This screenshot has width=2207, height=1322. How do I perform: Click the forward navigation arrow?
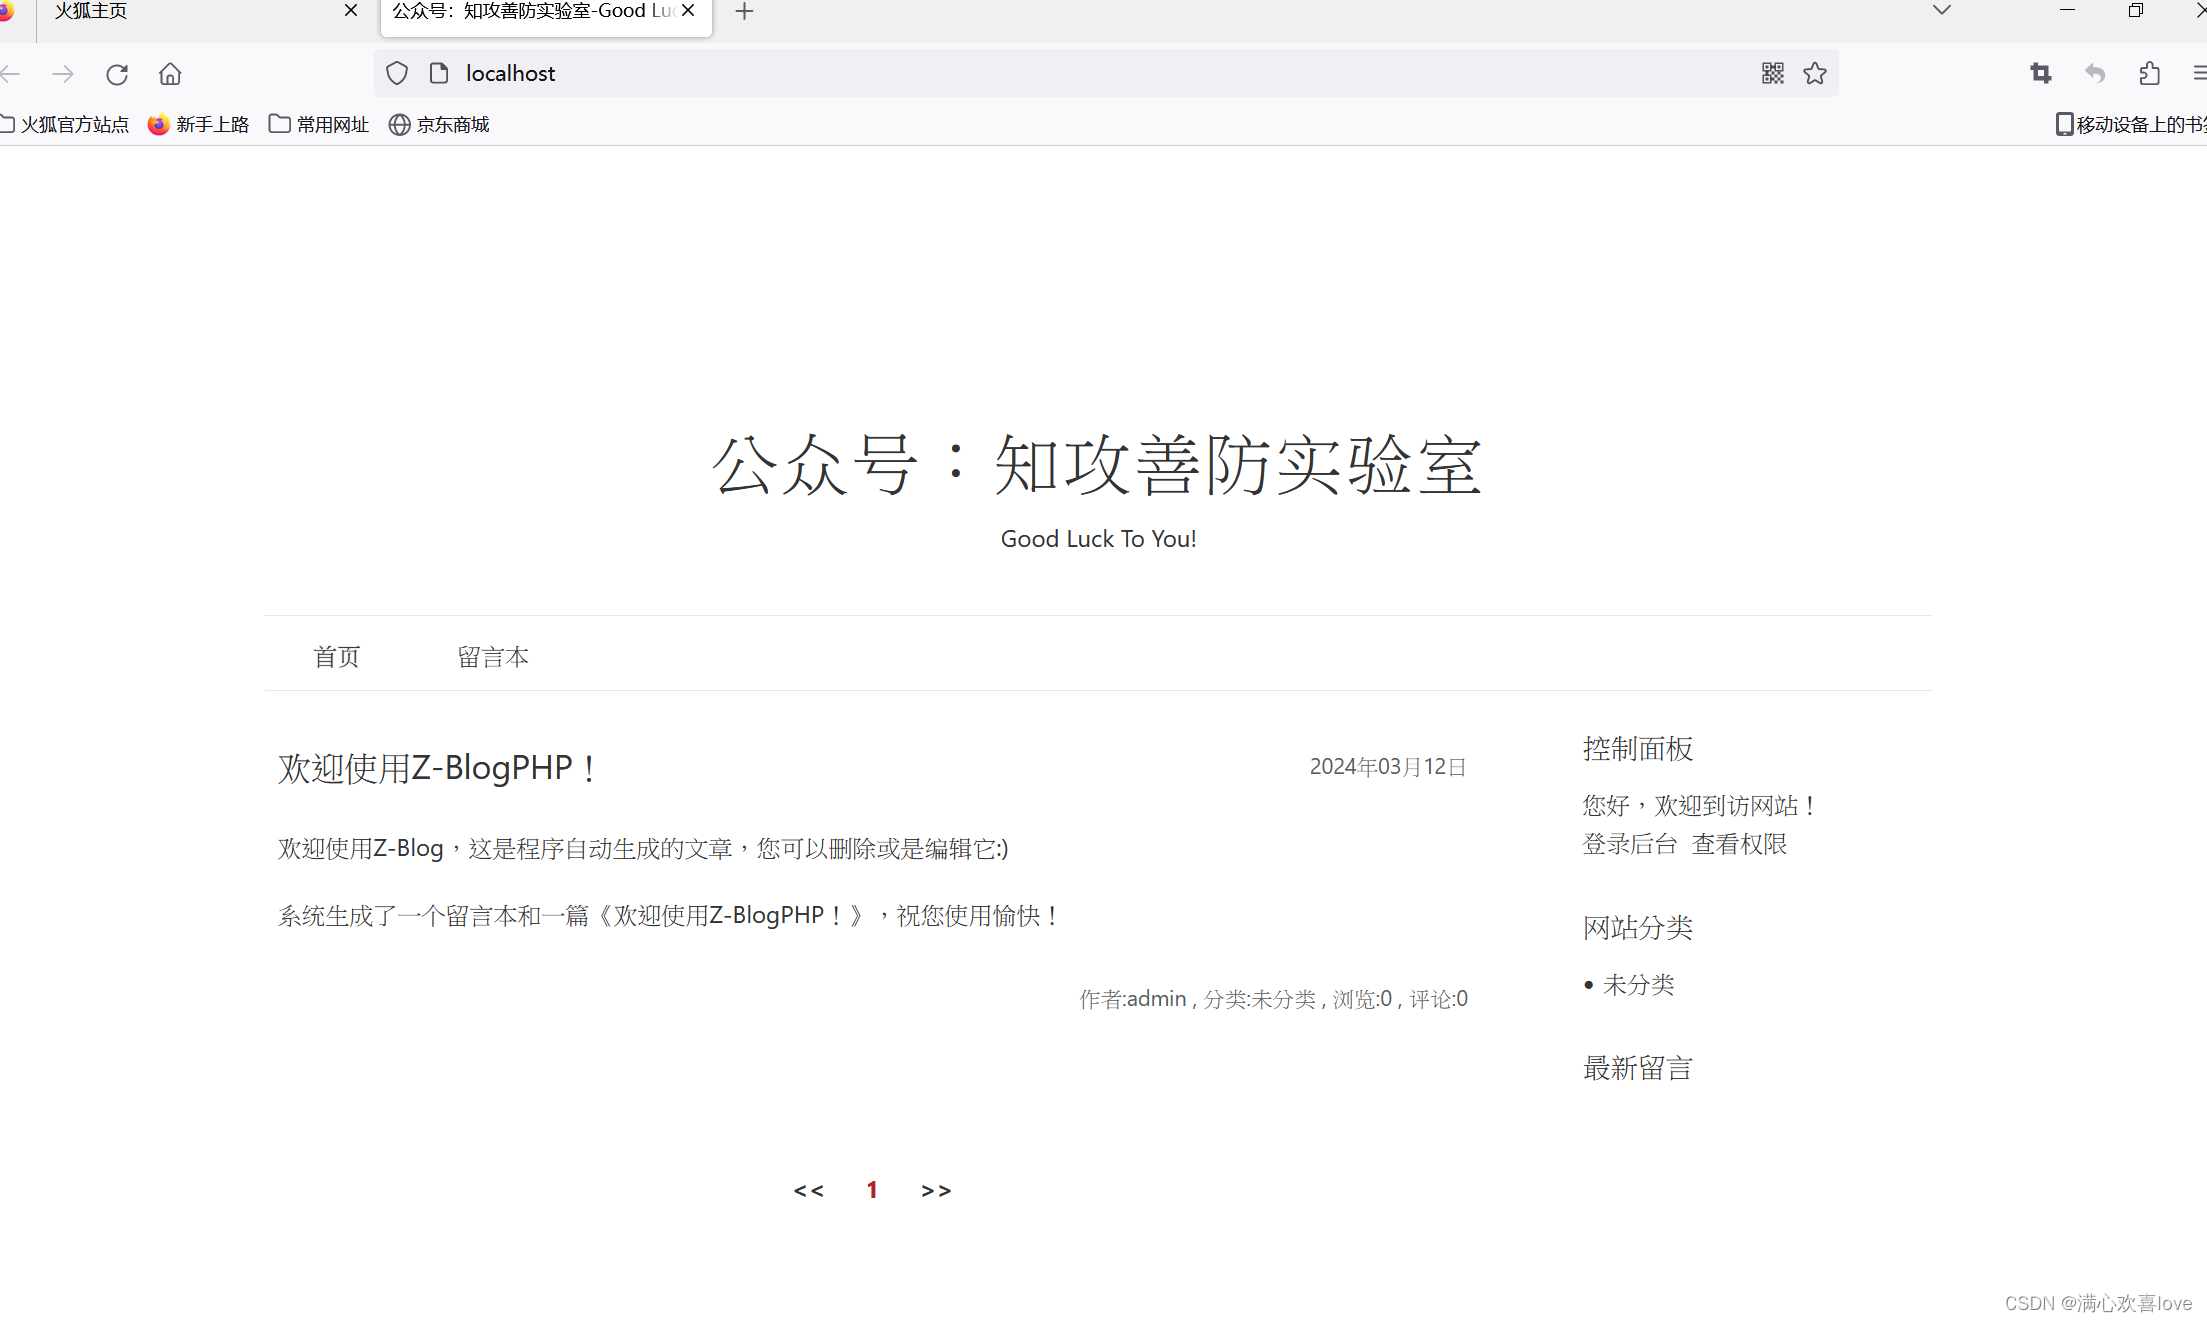63,74
